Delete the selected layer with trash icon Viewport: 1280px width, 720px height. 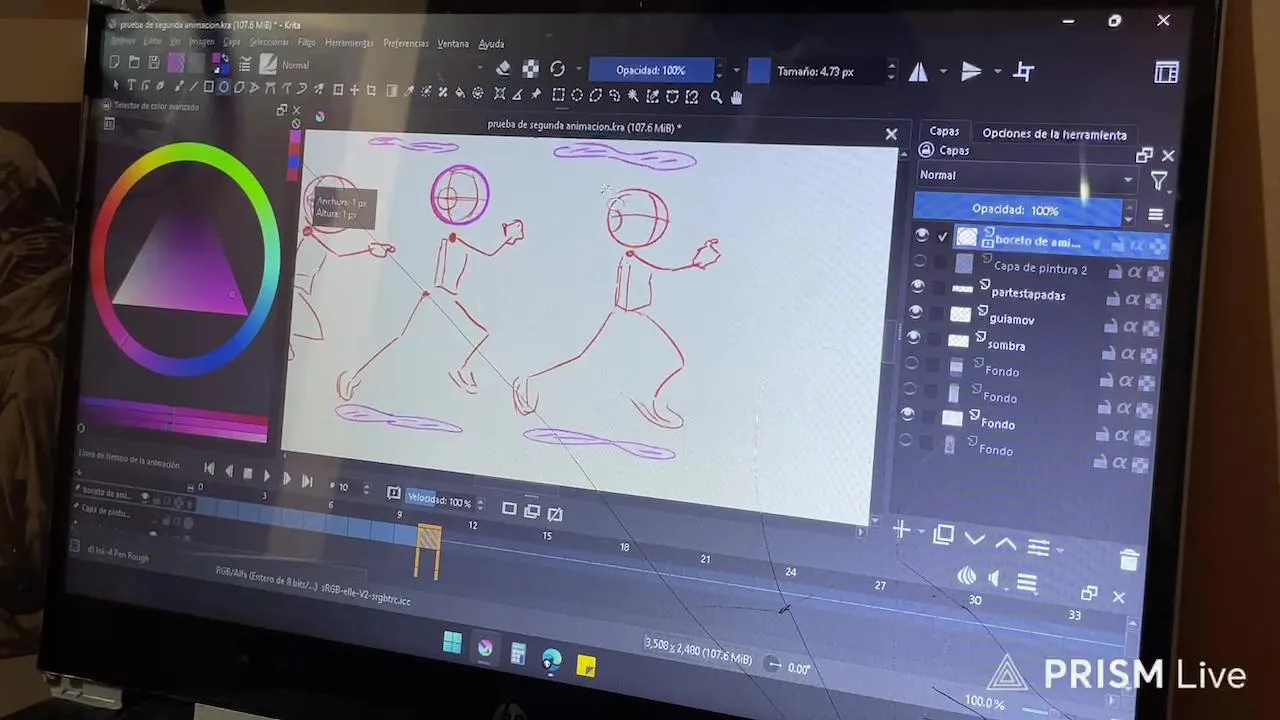[1129, 560]
